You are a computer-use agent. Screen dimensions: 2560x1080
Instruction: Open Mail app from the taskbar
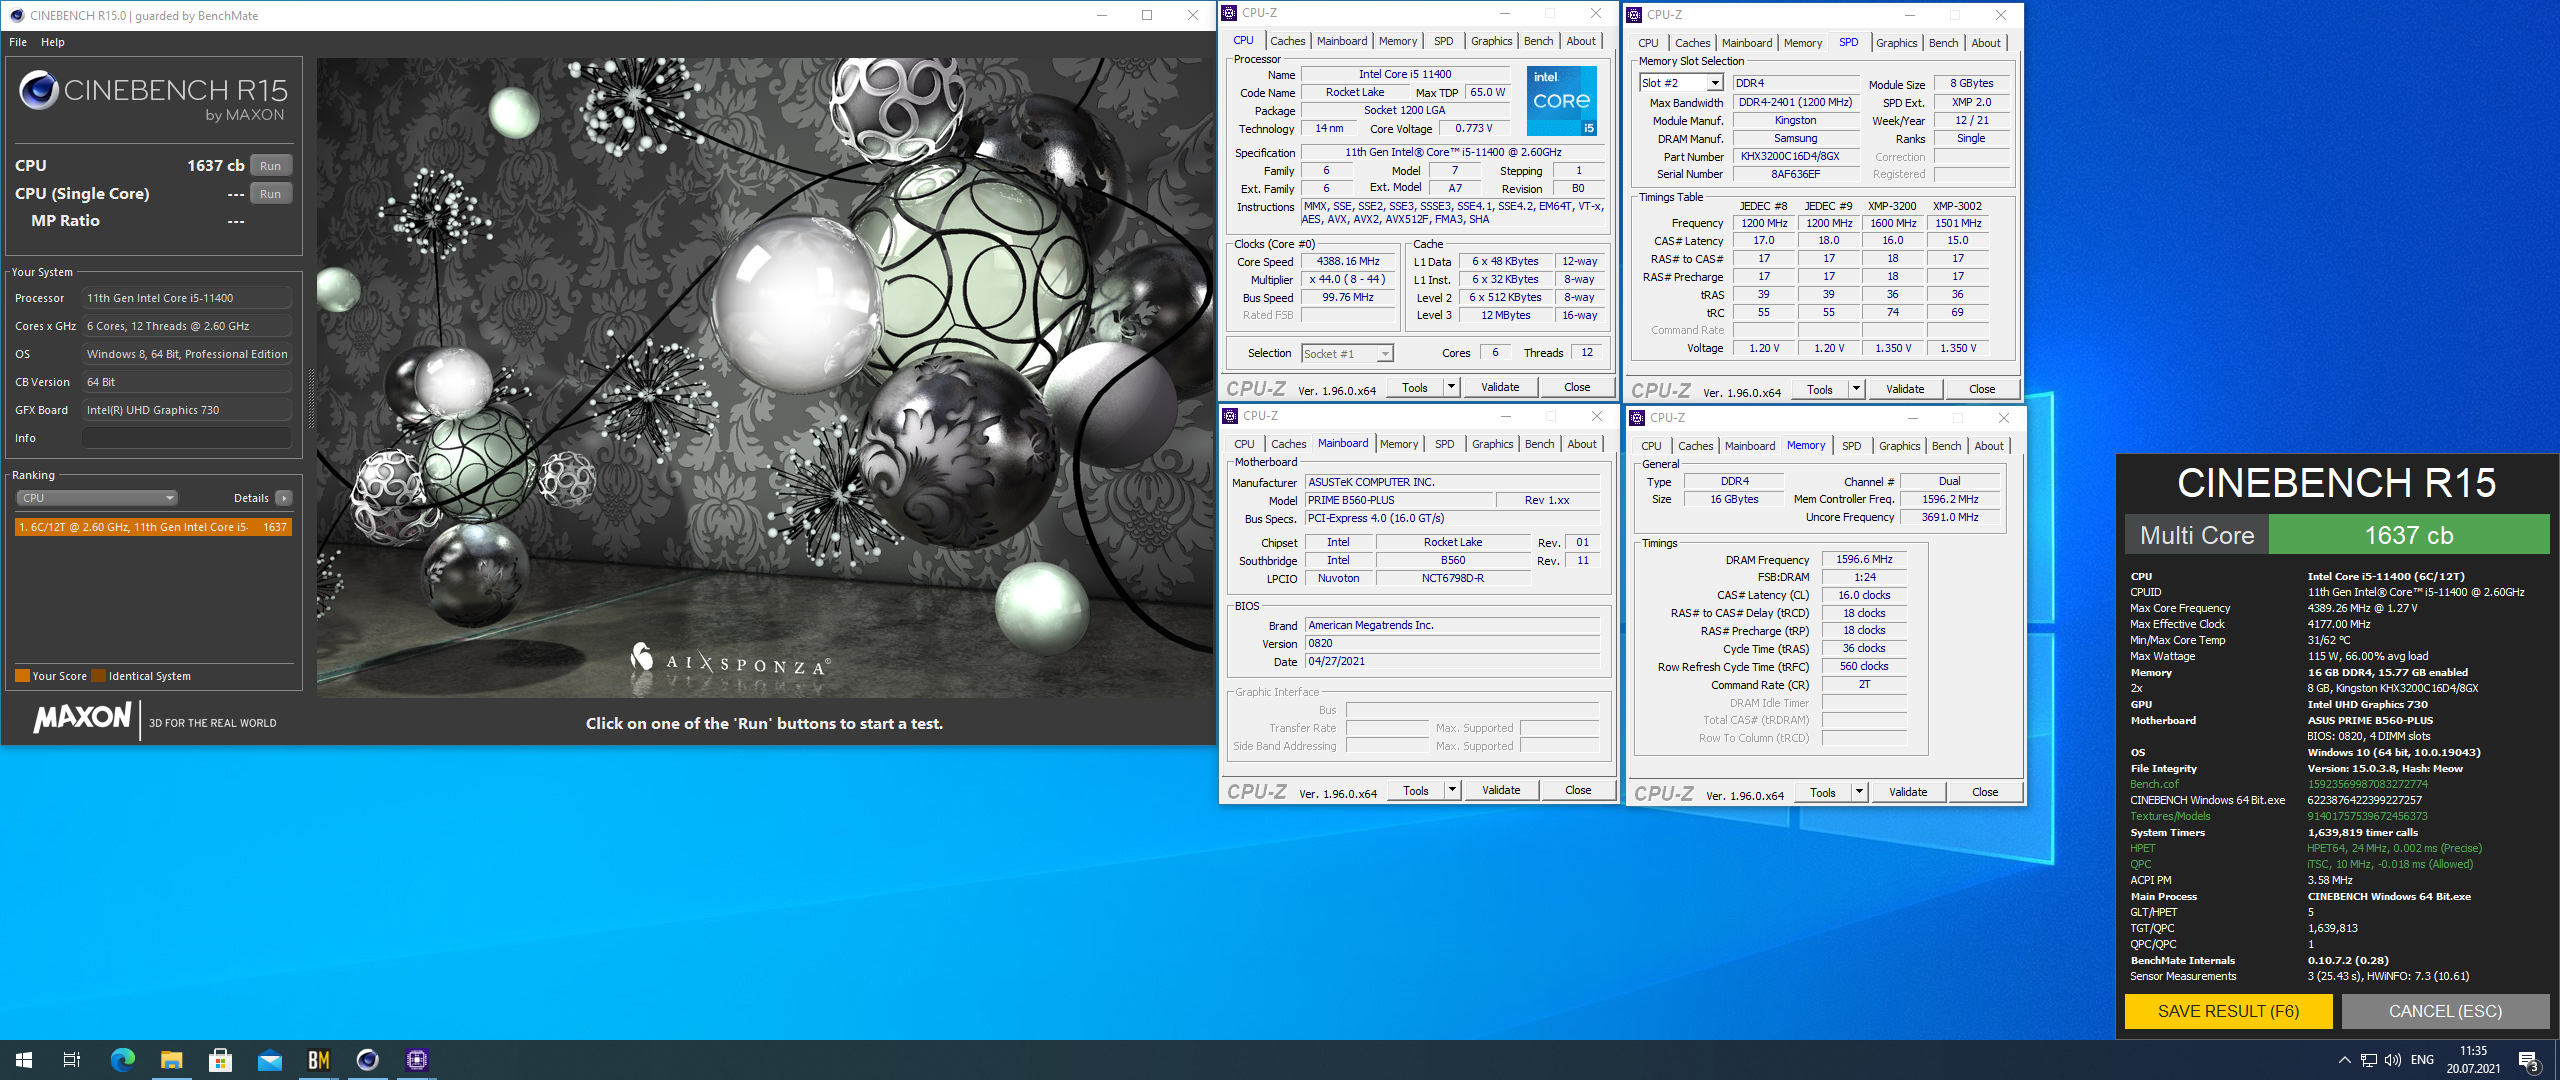pyautogui.click(x=270, y=1060)
